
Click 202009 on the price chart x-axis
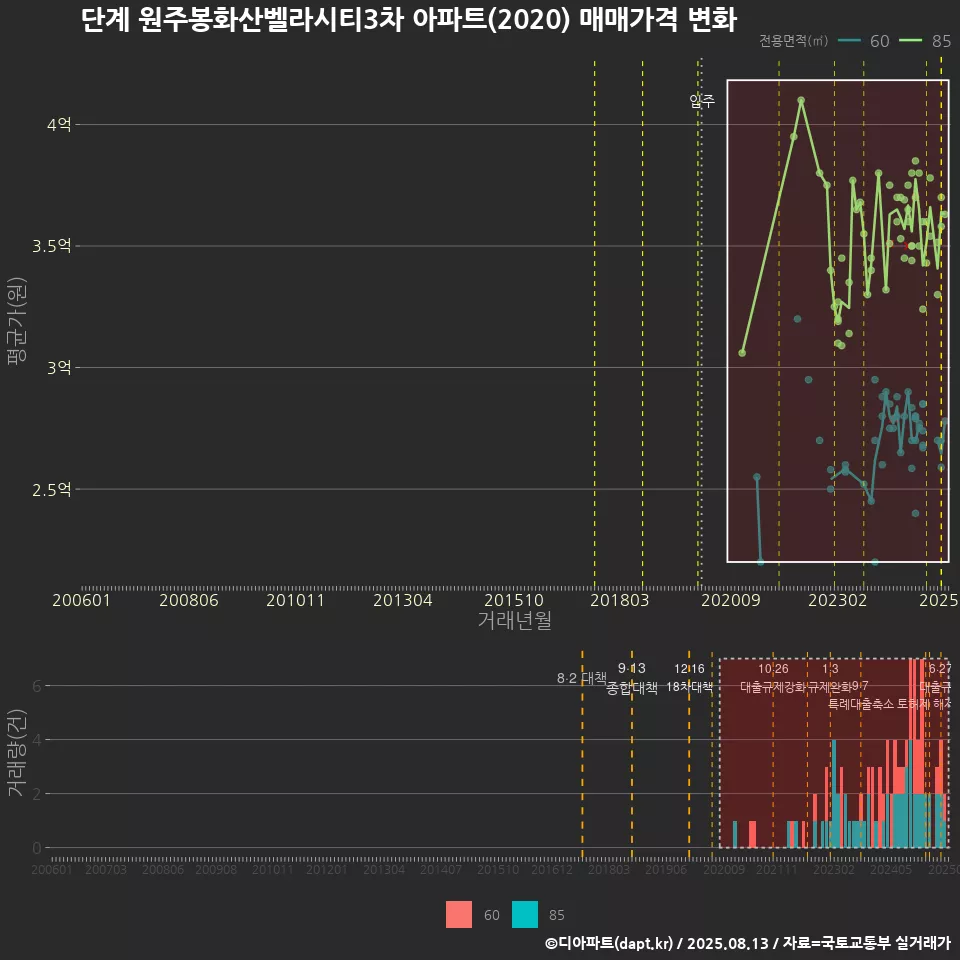pyautogui.click(x=730, y=600)
